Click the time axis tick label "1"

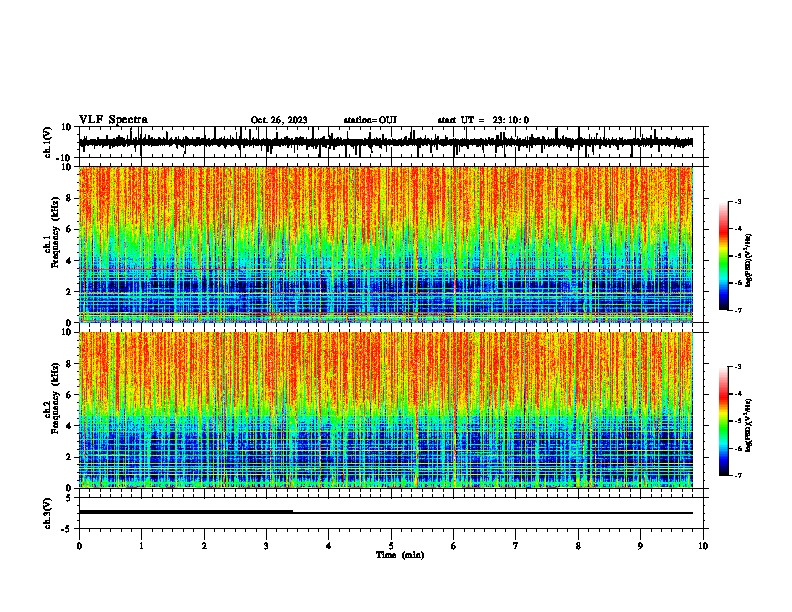pos(141,546)
